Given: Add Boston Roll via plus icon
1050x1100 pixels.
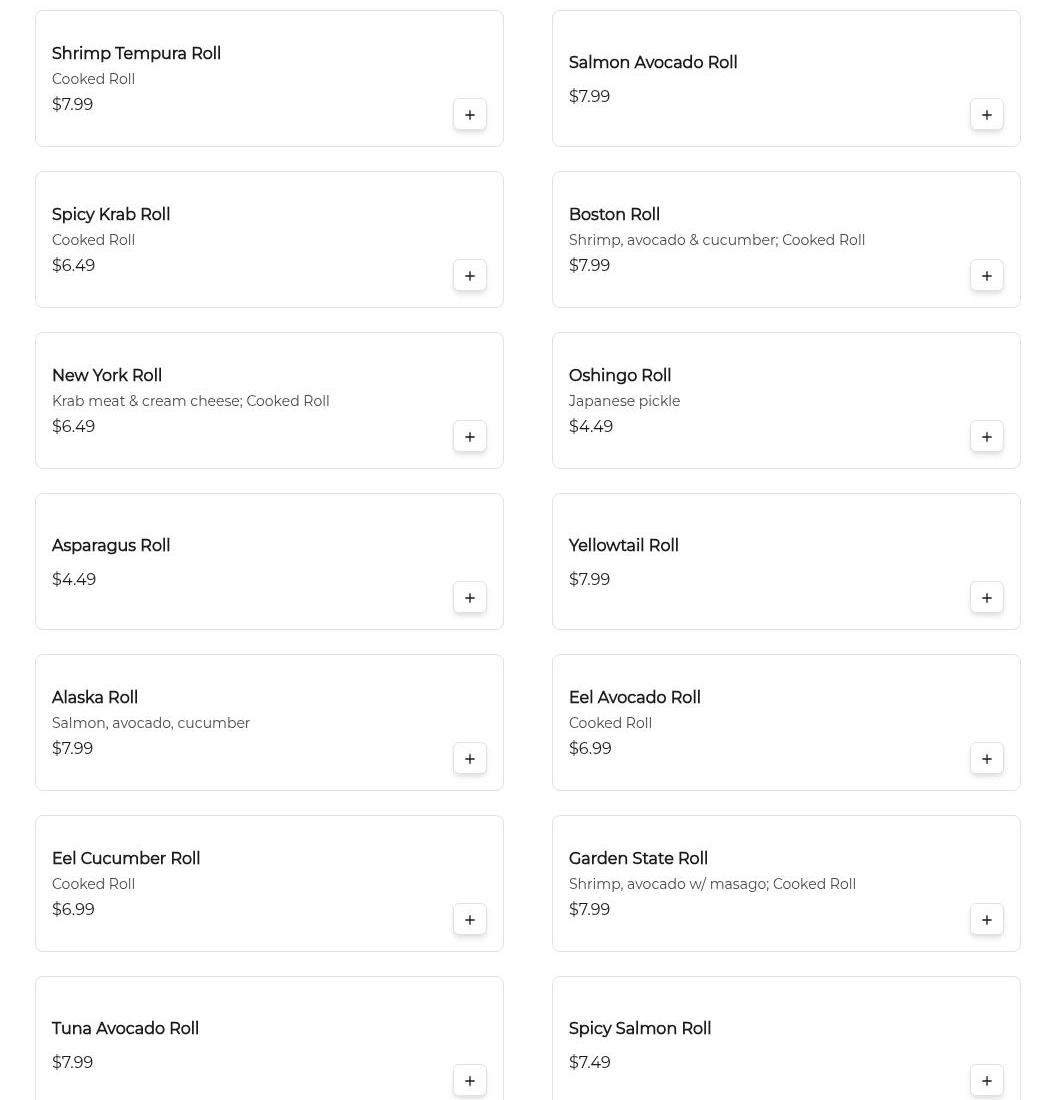Looking at the screenshot, I should click(987, 276).
